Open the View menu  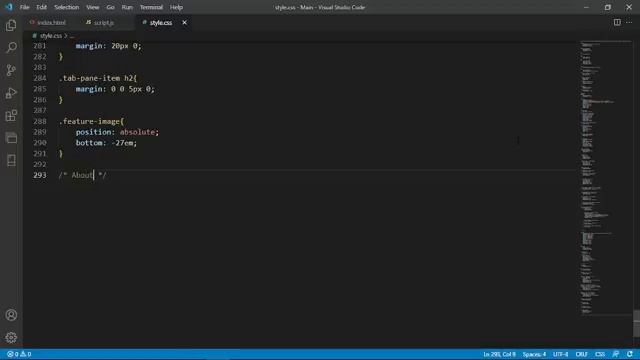click(x=93, y=7)
